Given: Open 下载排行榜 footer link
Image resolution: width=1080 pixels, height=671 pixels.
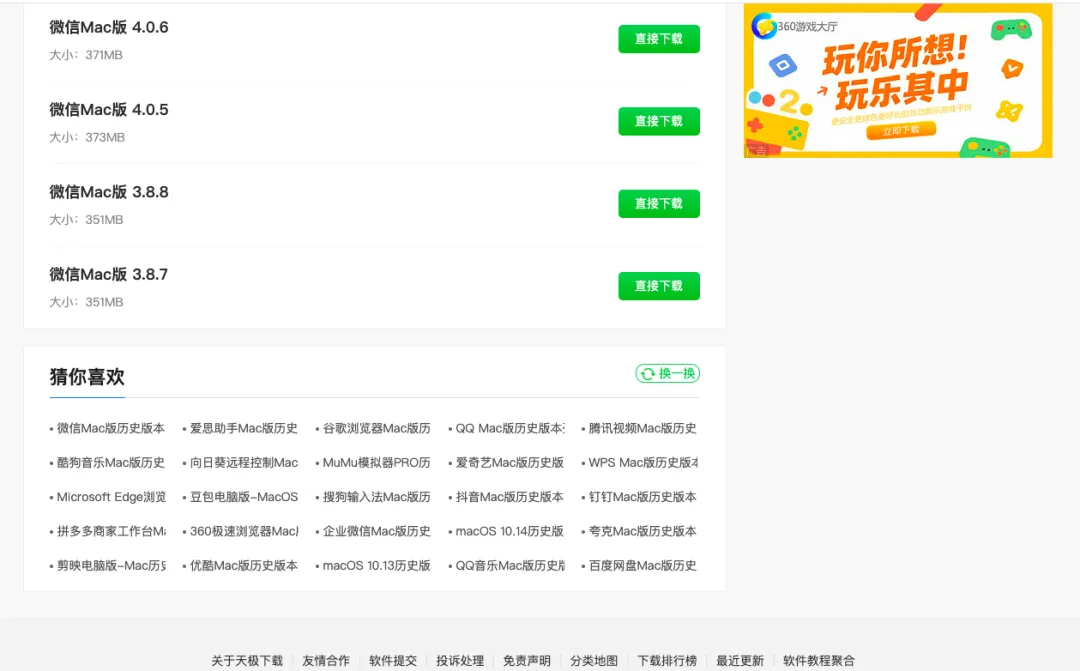Looking at the screenshot, I should coord(667,661).
